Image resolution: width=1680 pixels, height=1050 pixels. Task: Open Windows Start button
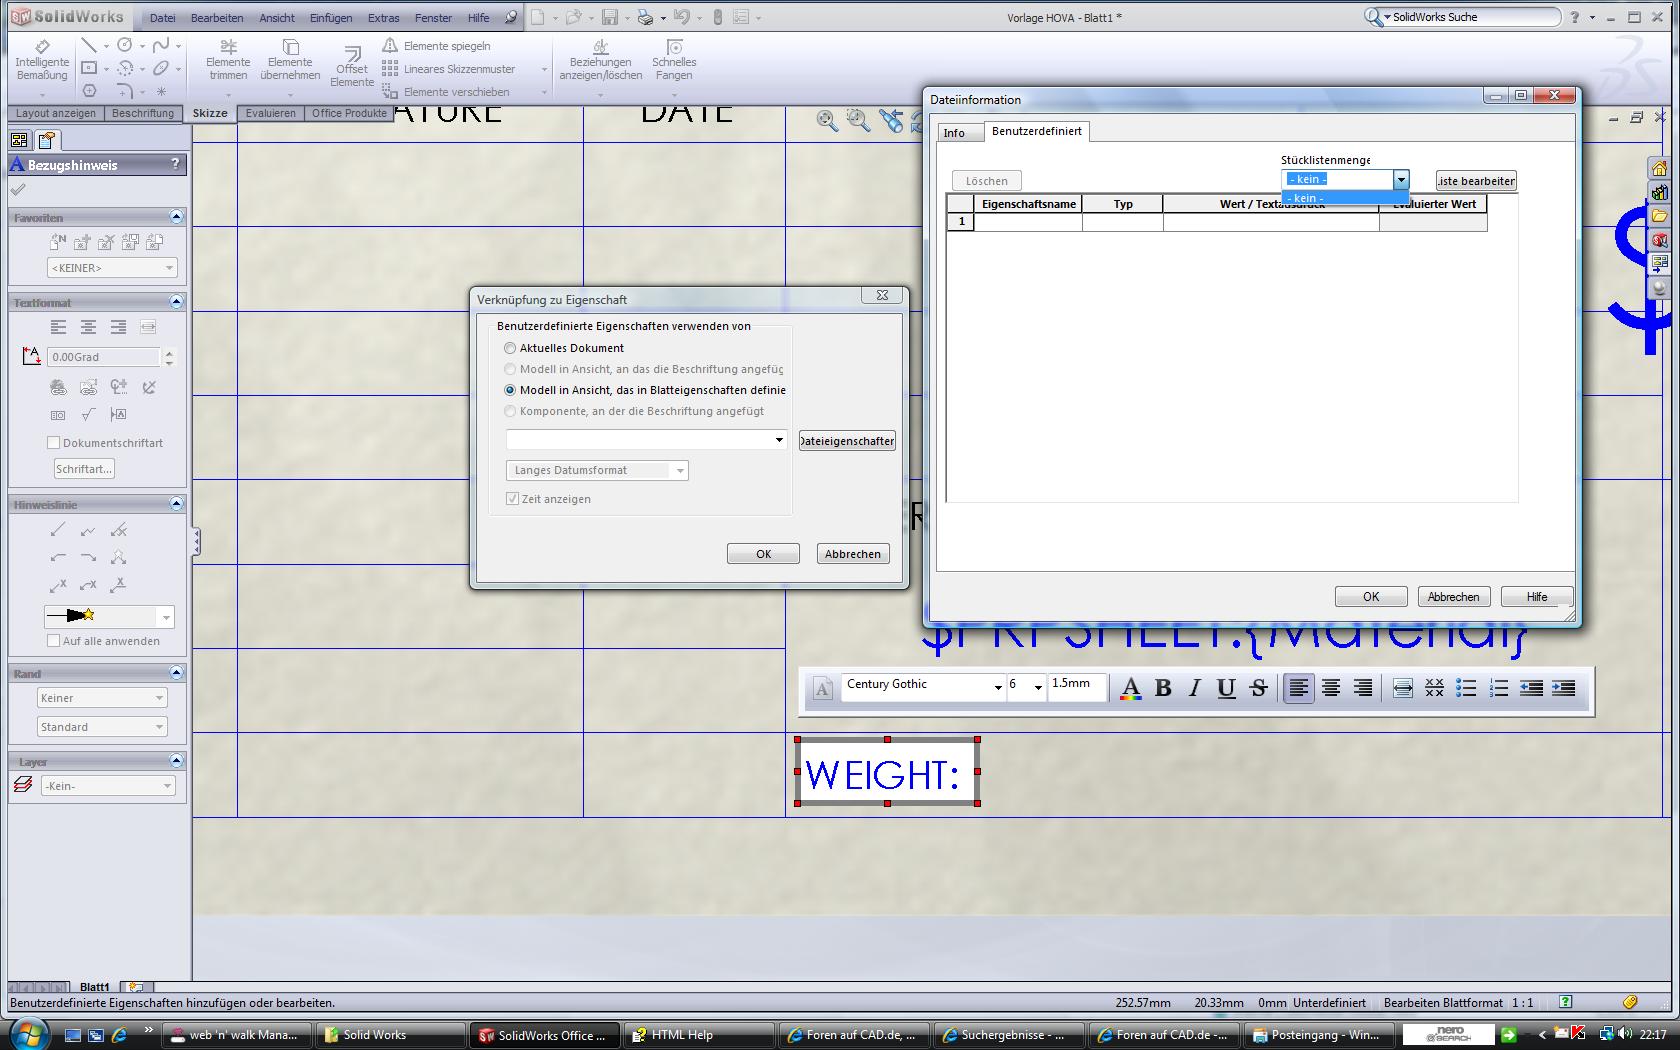tap(28, 1034)
